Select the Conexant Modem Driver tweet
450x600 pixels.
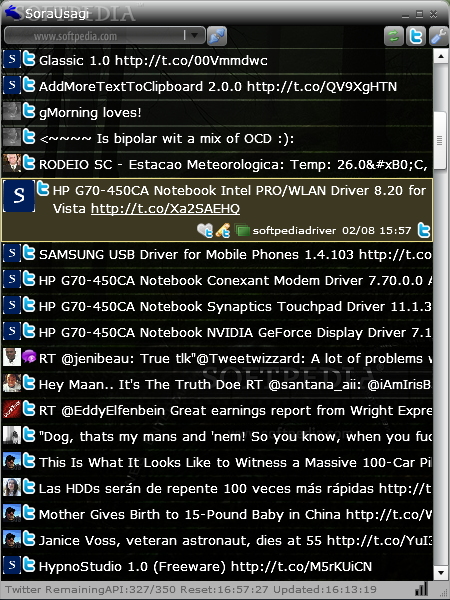(x=217, y=281)
